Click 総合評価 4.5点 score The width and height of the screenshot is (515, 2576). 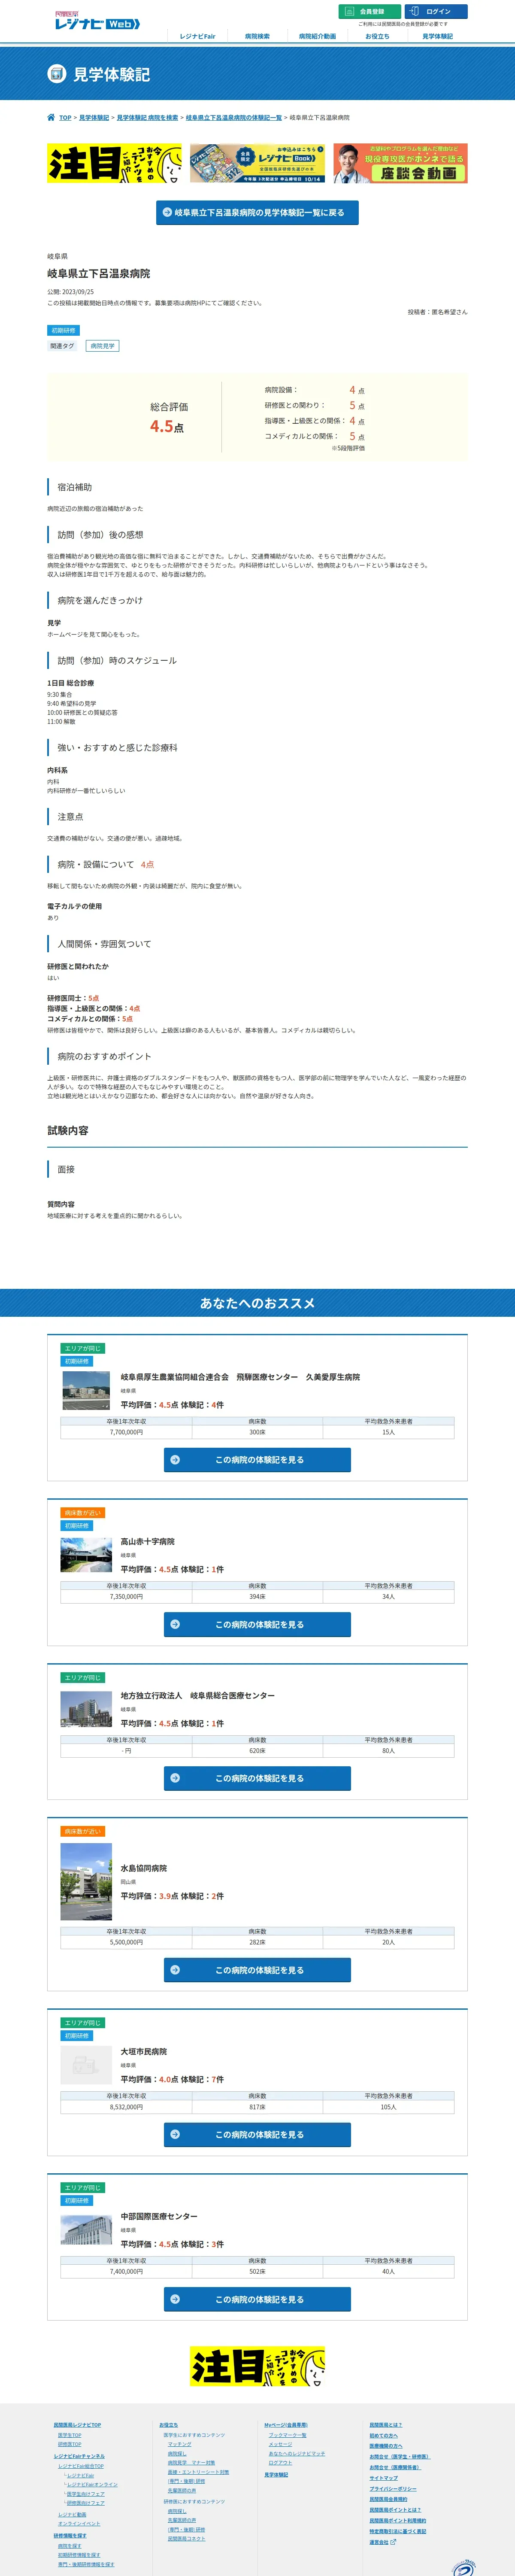click(x=167, y=426)
